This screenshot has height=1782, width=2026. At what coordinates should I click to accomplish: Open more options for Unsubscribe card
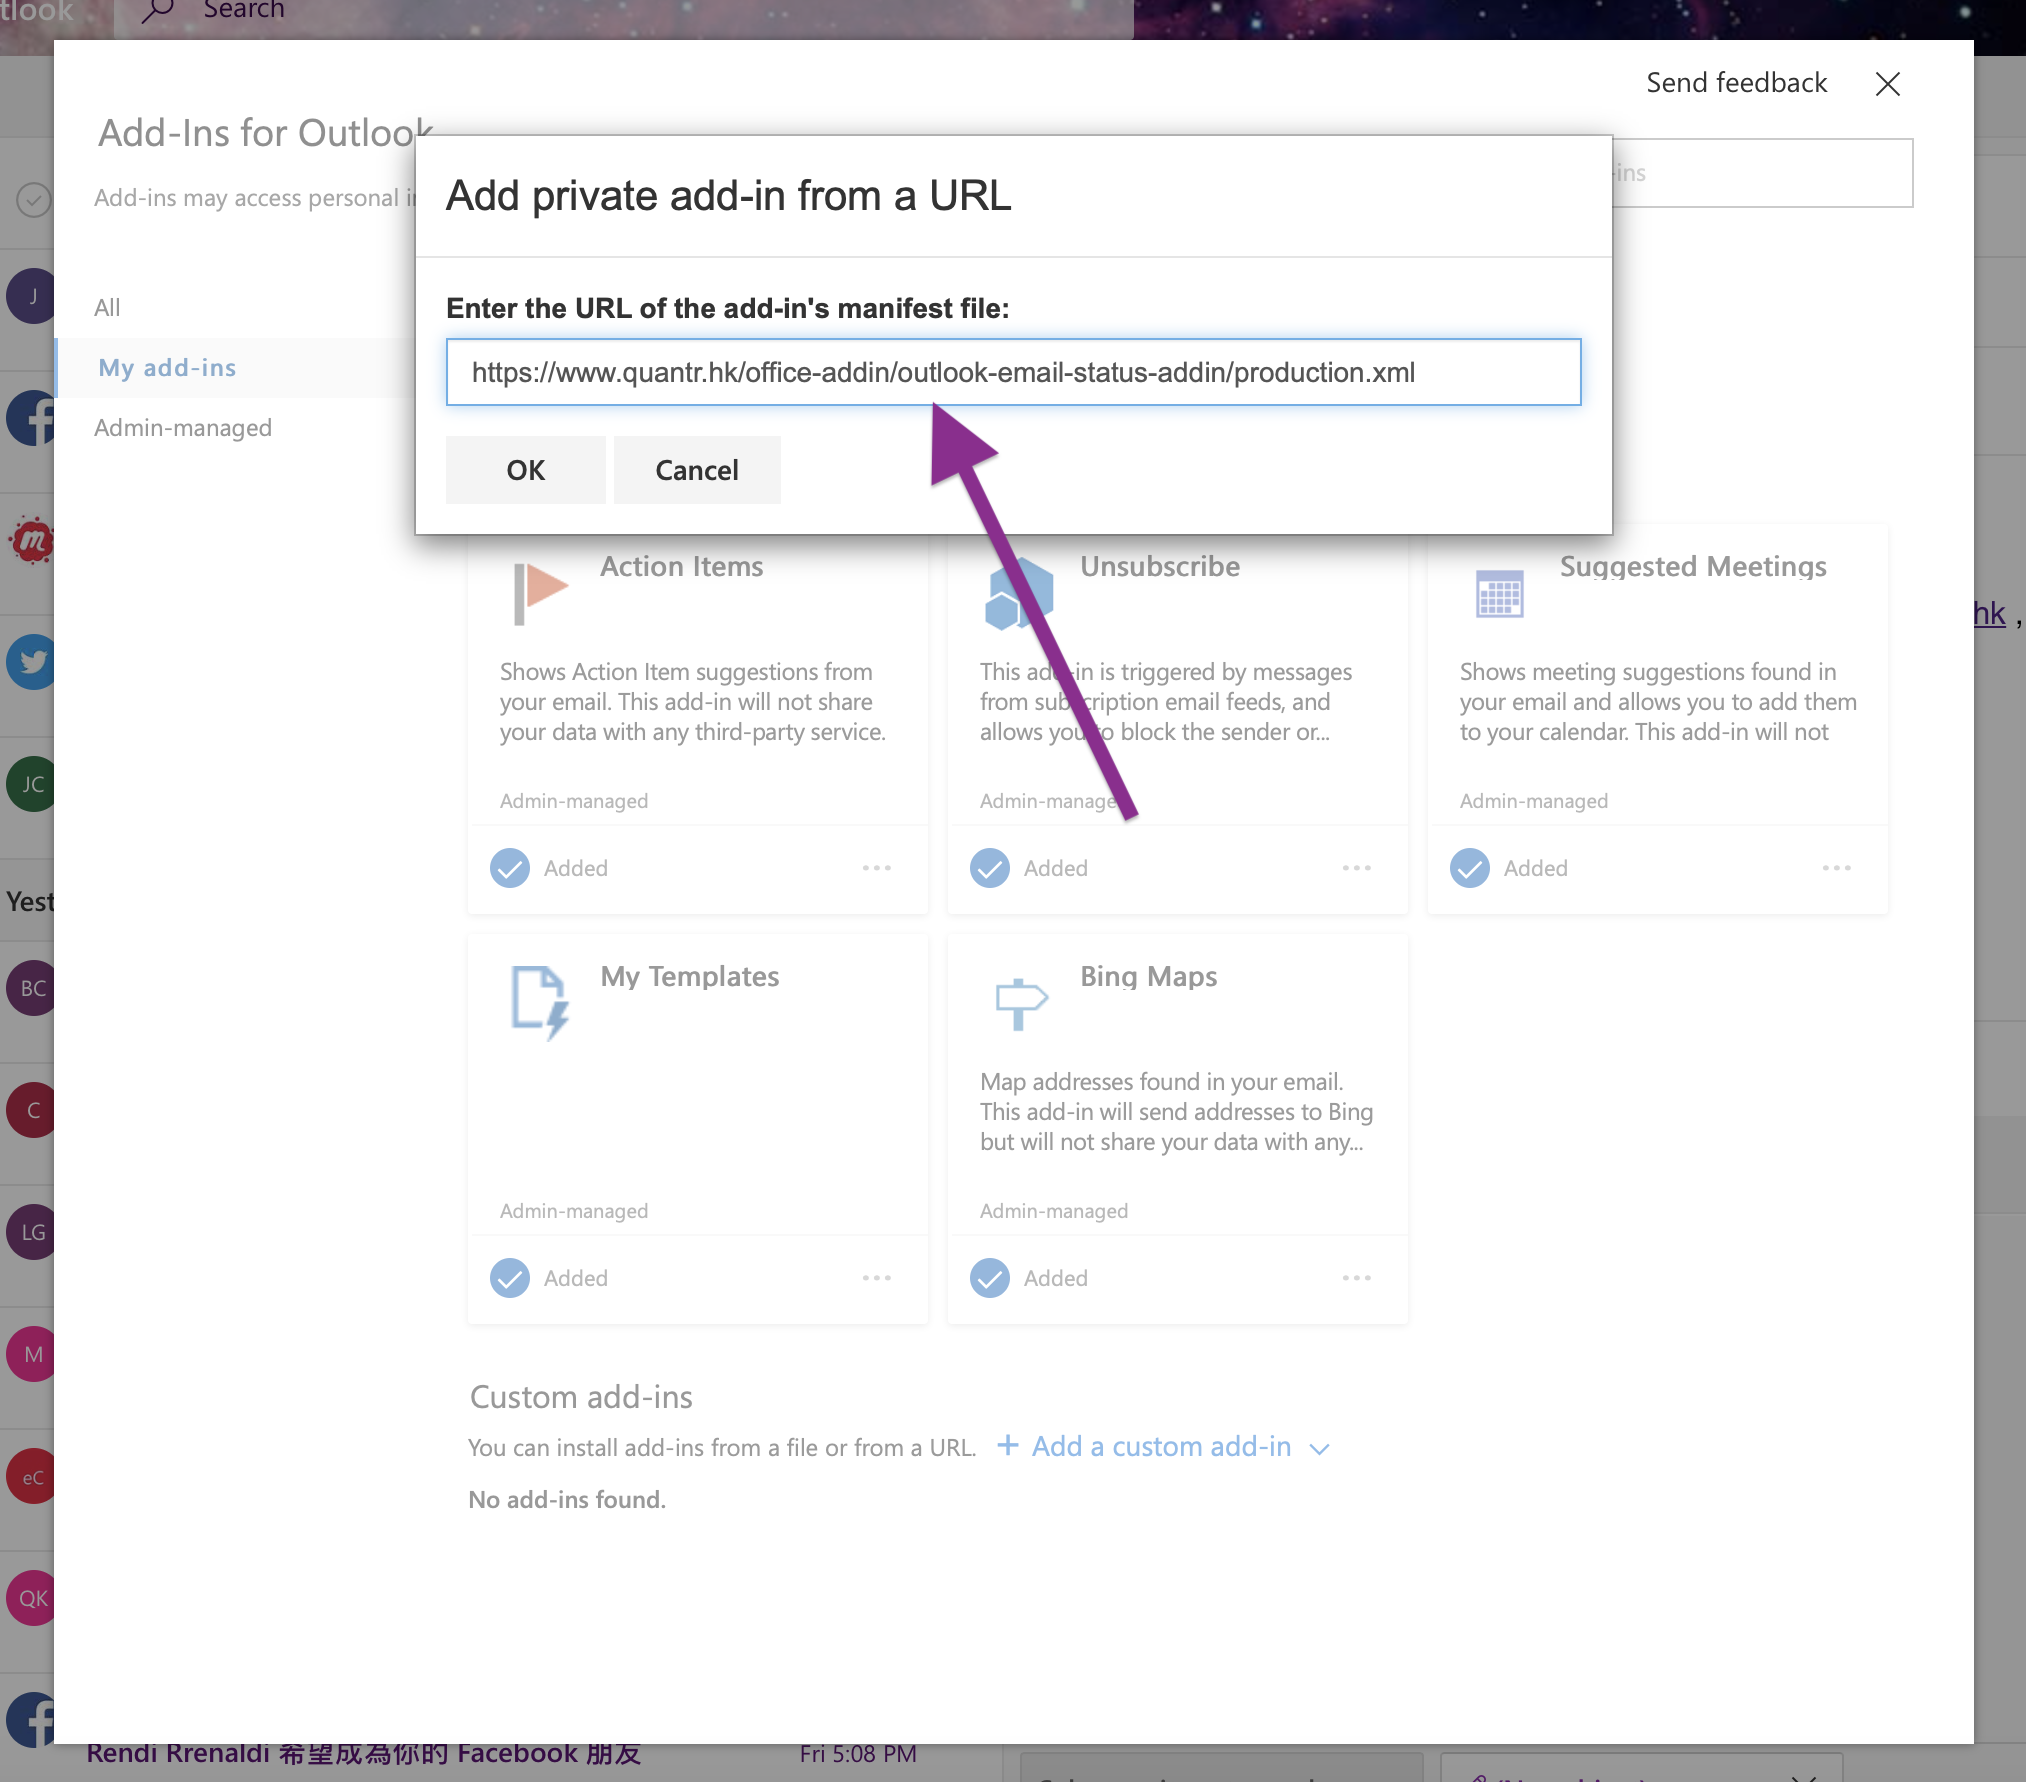point(1357,868)
